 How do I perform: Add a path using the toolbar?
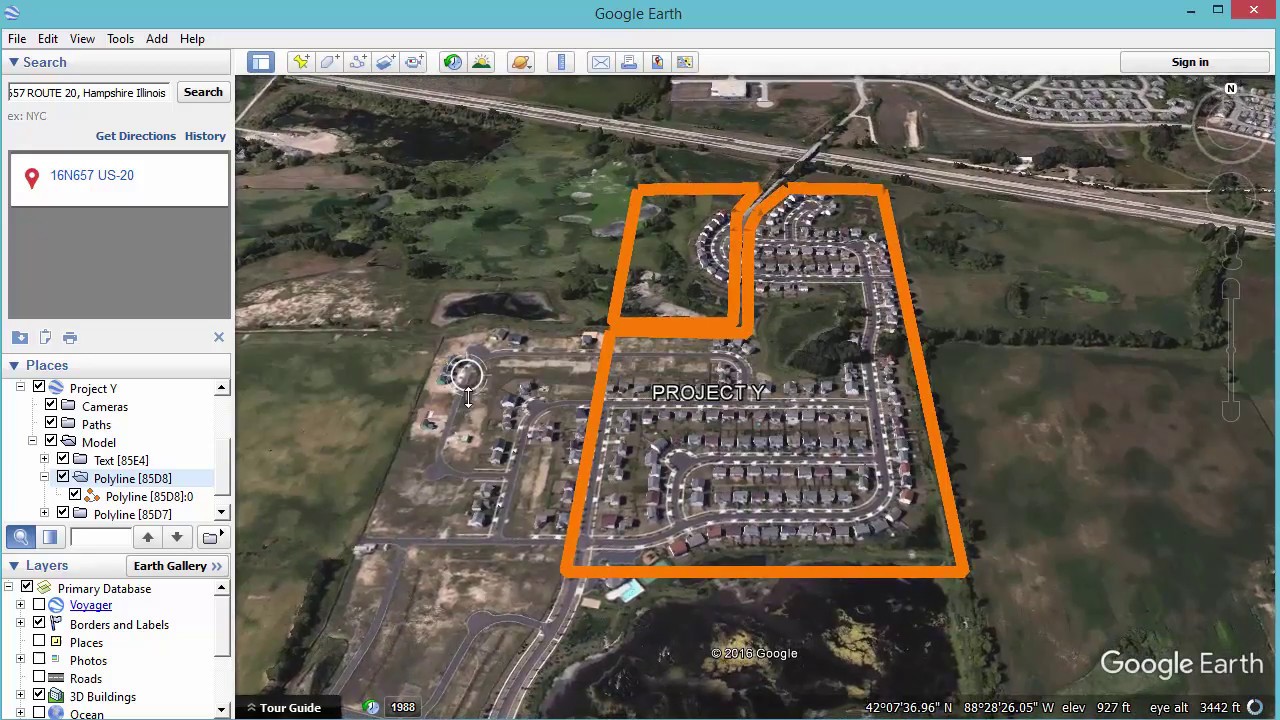pos(357,62)
